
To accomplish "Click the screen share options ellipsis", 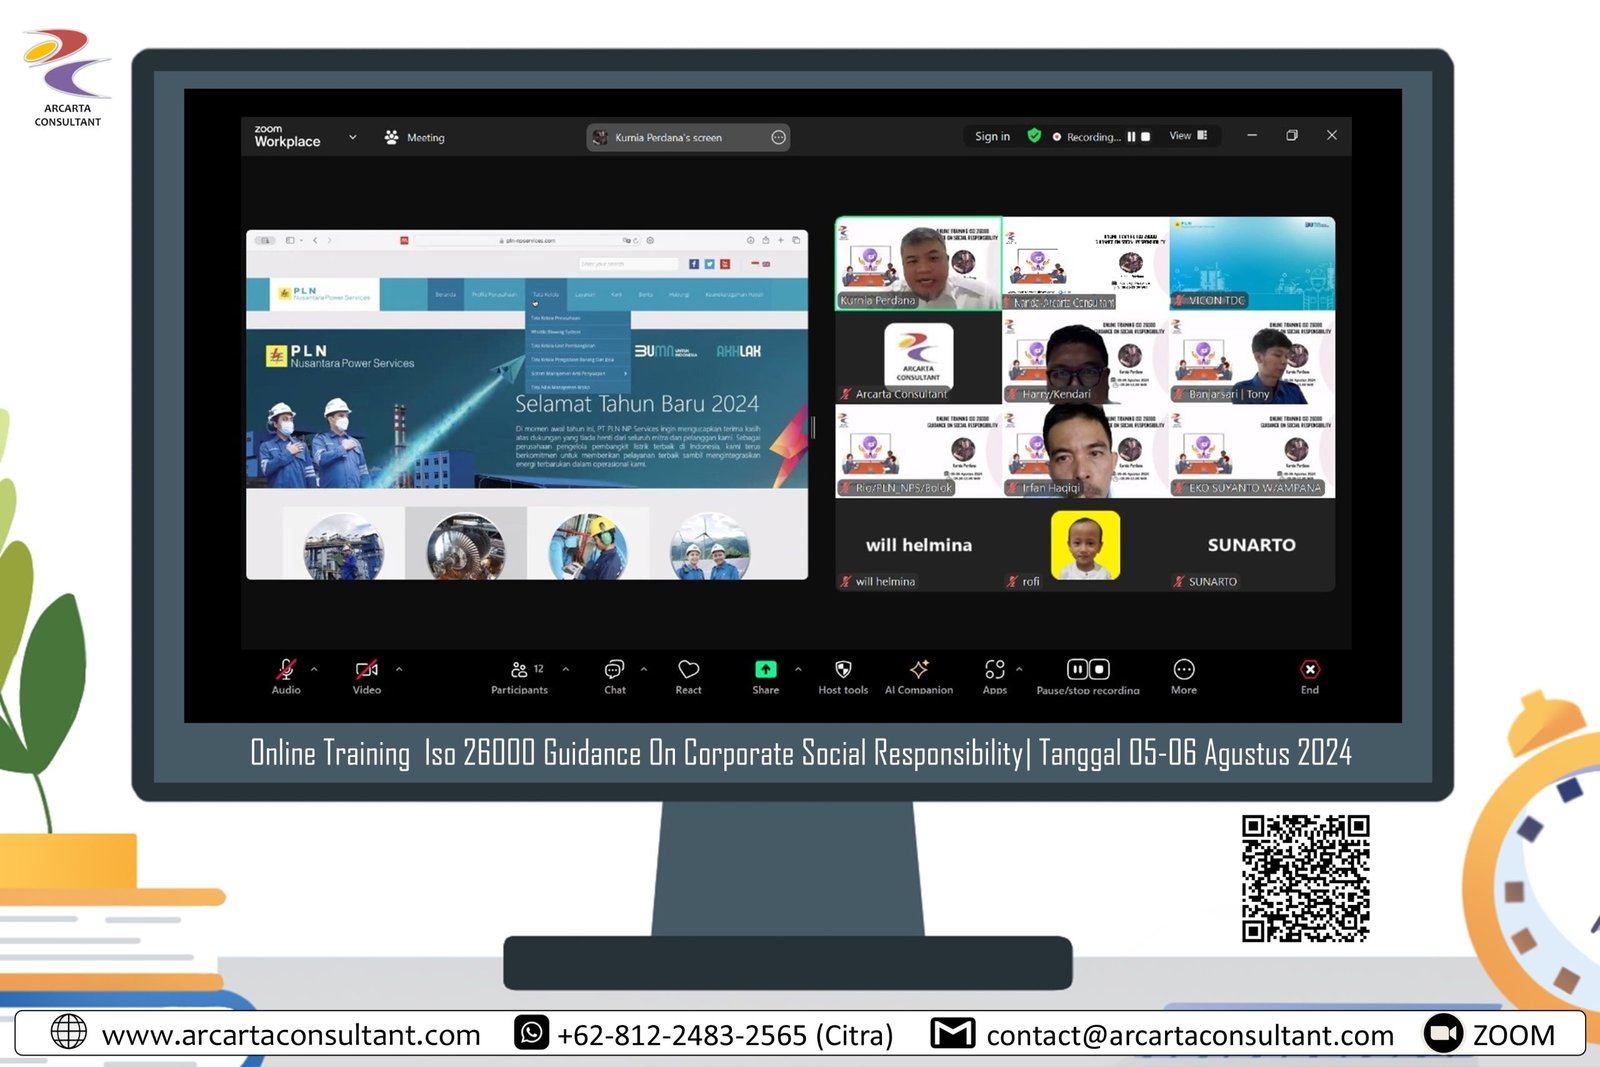I will (x=778, y=138).
